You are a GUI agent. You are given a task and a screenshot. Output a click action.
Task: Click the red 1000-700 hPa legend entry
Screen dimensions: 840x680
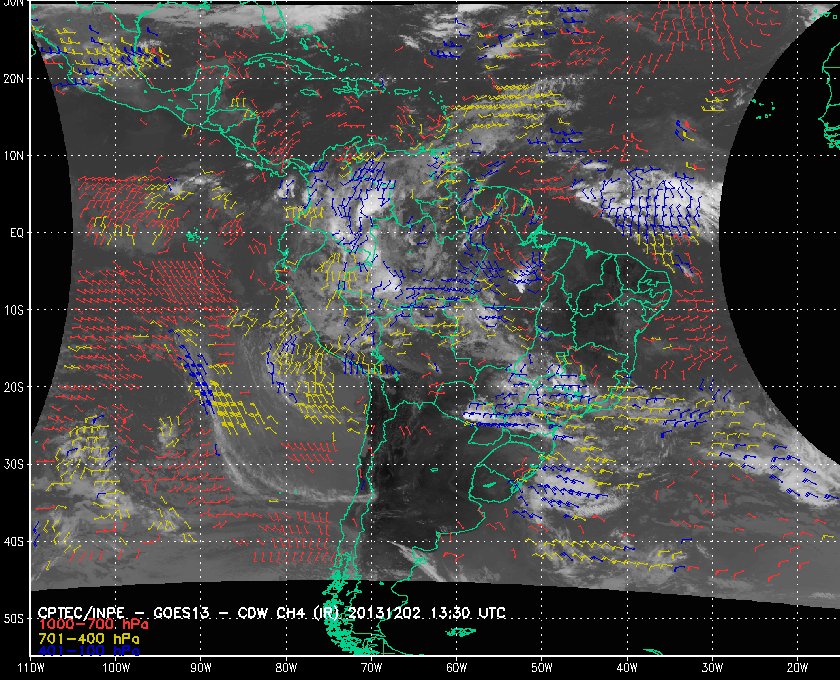click(93, 625)
